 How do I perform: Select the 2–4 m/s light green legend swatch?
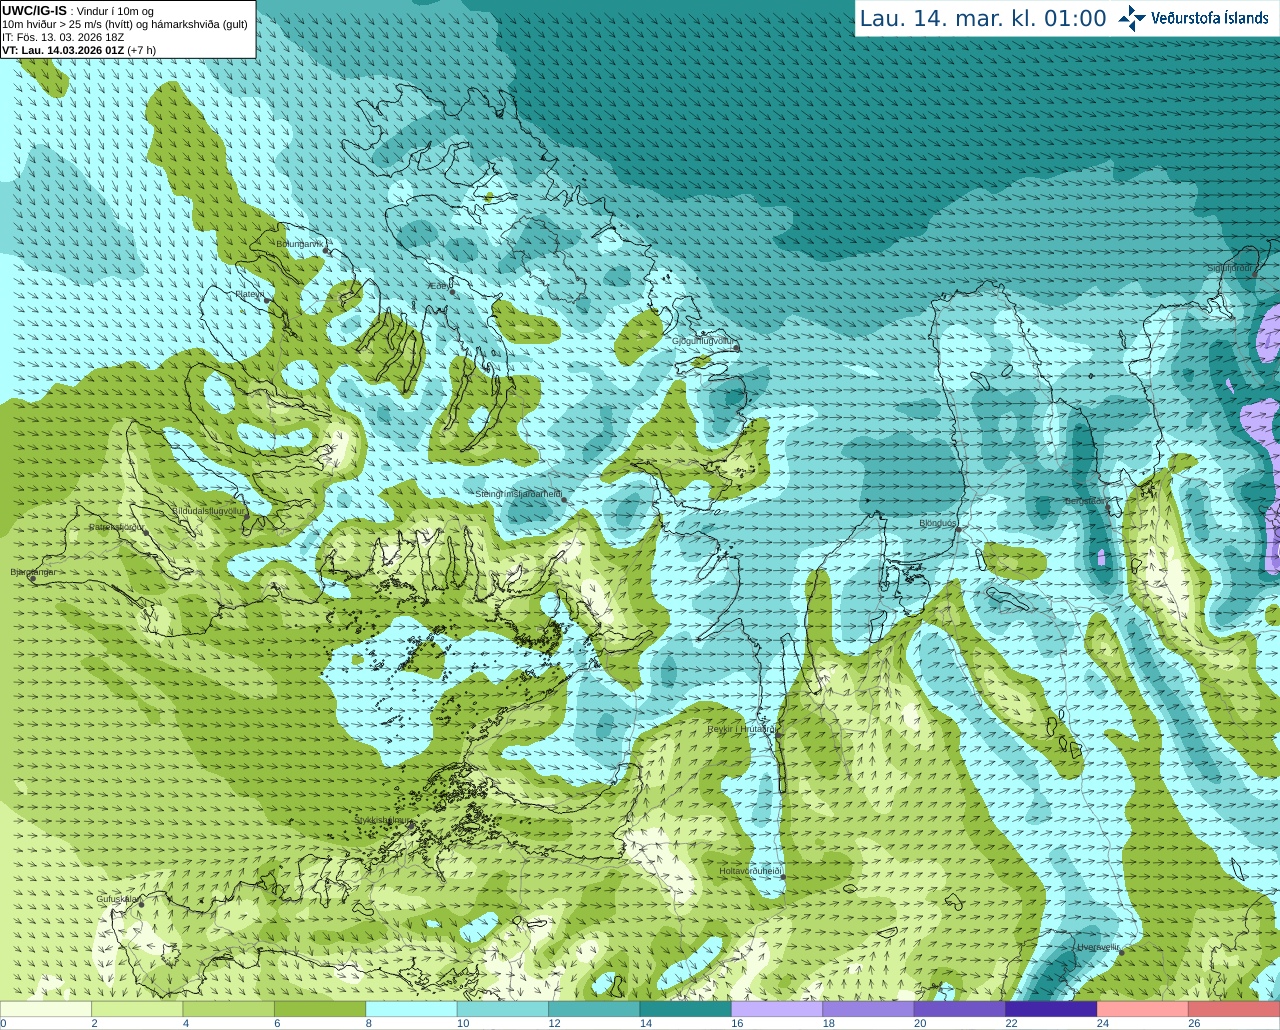(137, 1009)
